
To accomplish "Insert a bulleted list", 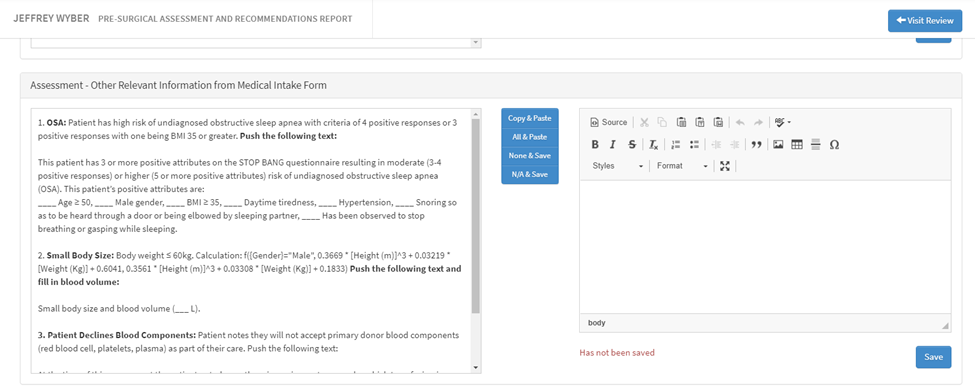I will tap(695, 144).
